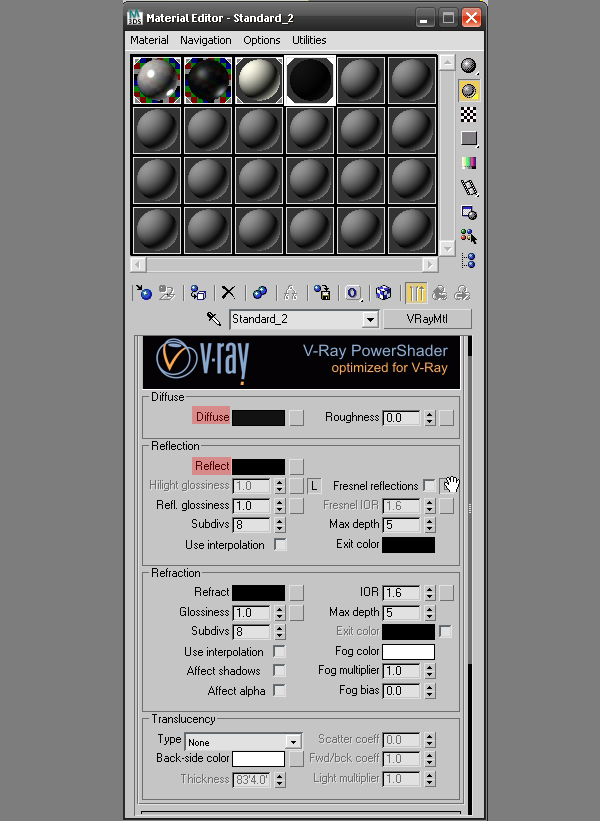Viewport: 600px width, 821px height.
Task: Open the Diffuse color swatch
Action: [x=259, y=418]
